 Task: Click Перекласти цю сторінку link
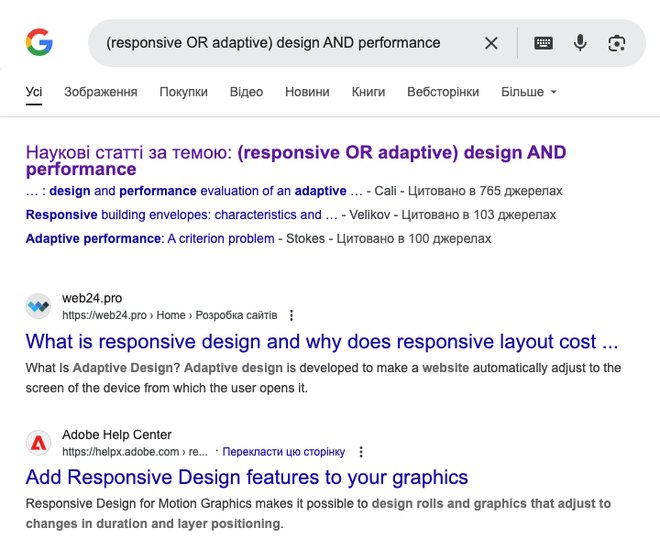284,452
